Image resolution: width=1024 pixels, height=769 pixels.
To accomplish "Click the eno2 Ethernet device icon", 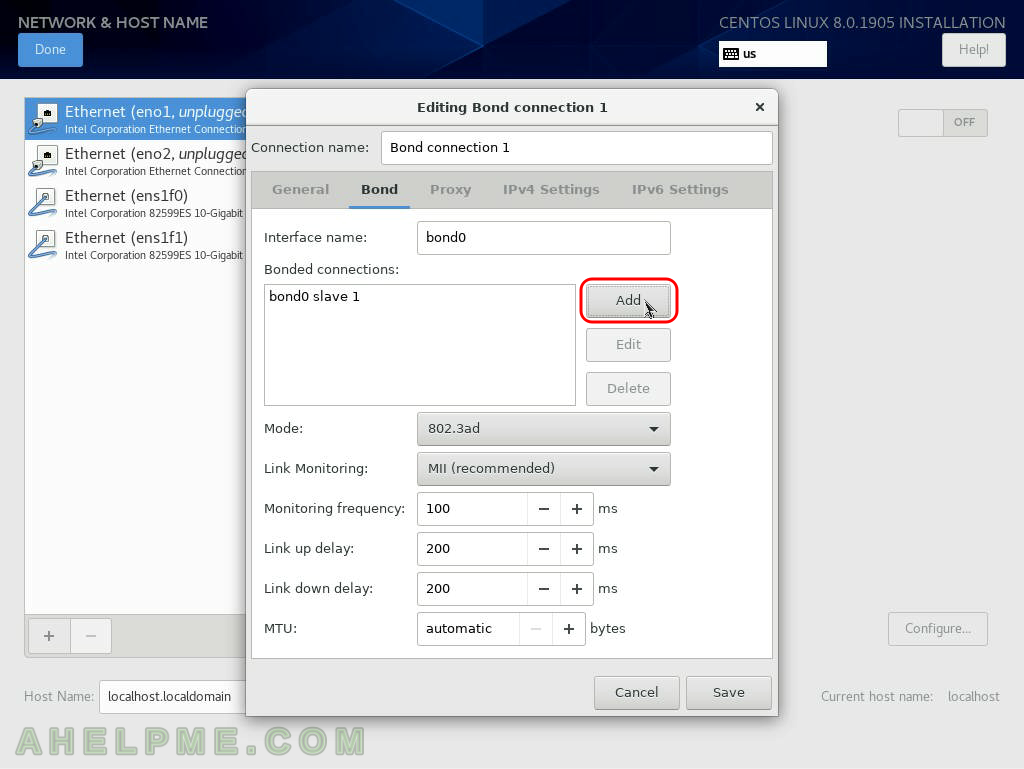I will pyautogui.click(x=44, y=161).
